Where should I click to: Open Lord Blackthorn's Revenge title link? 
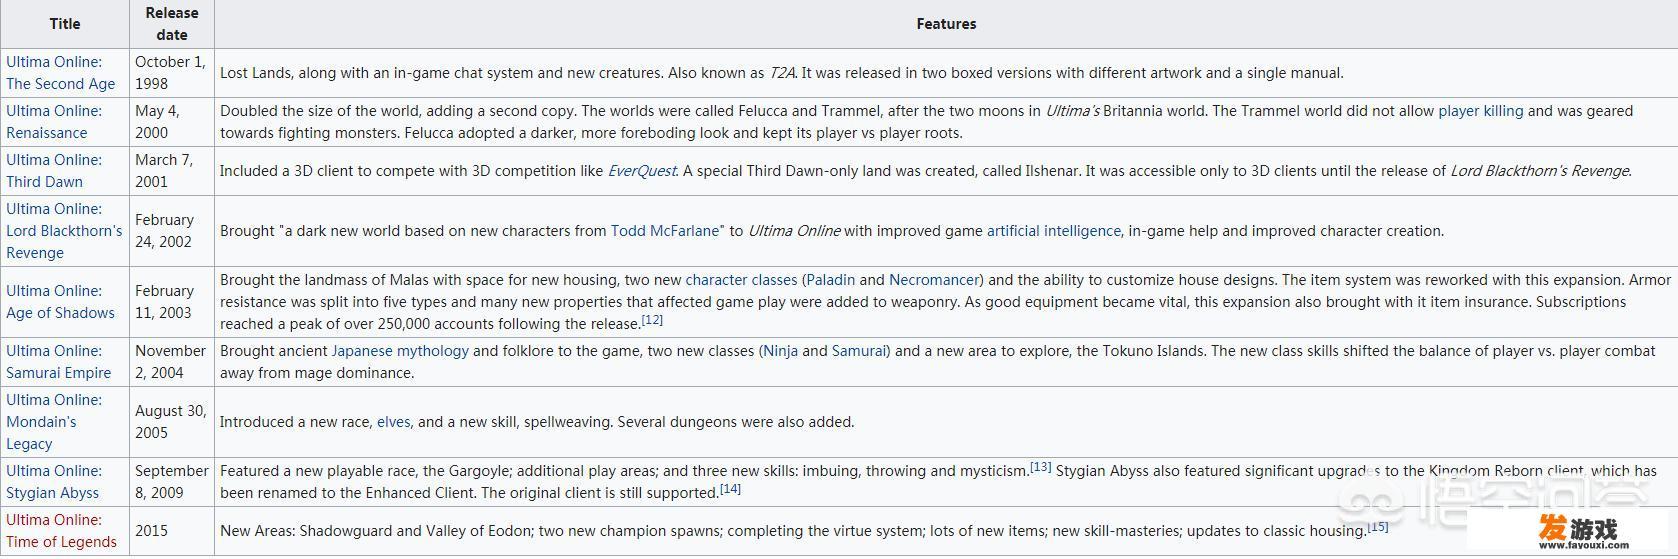(64, 231)
